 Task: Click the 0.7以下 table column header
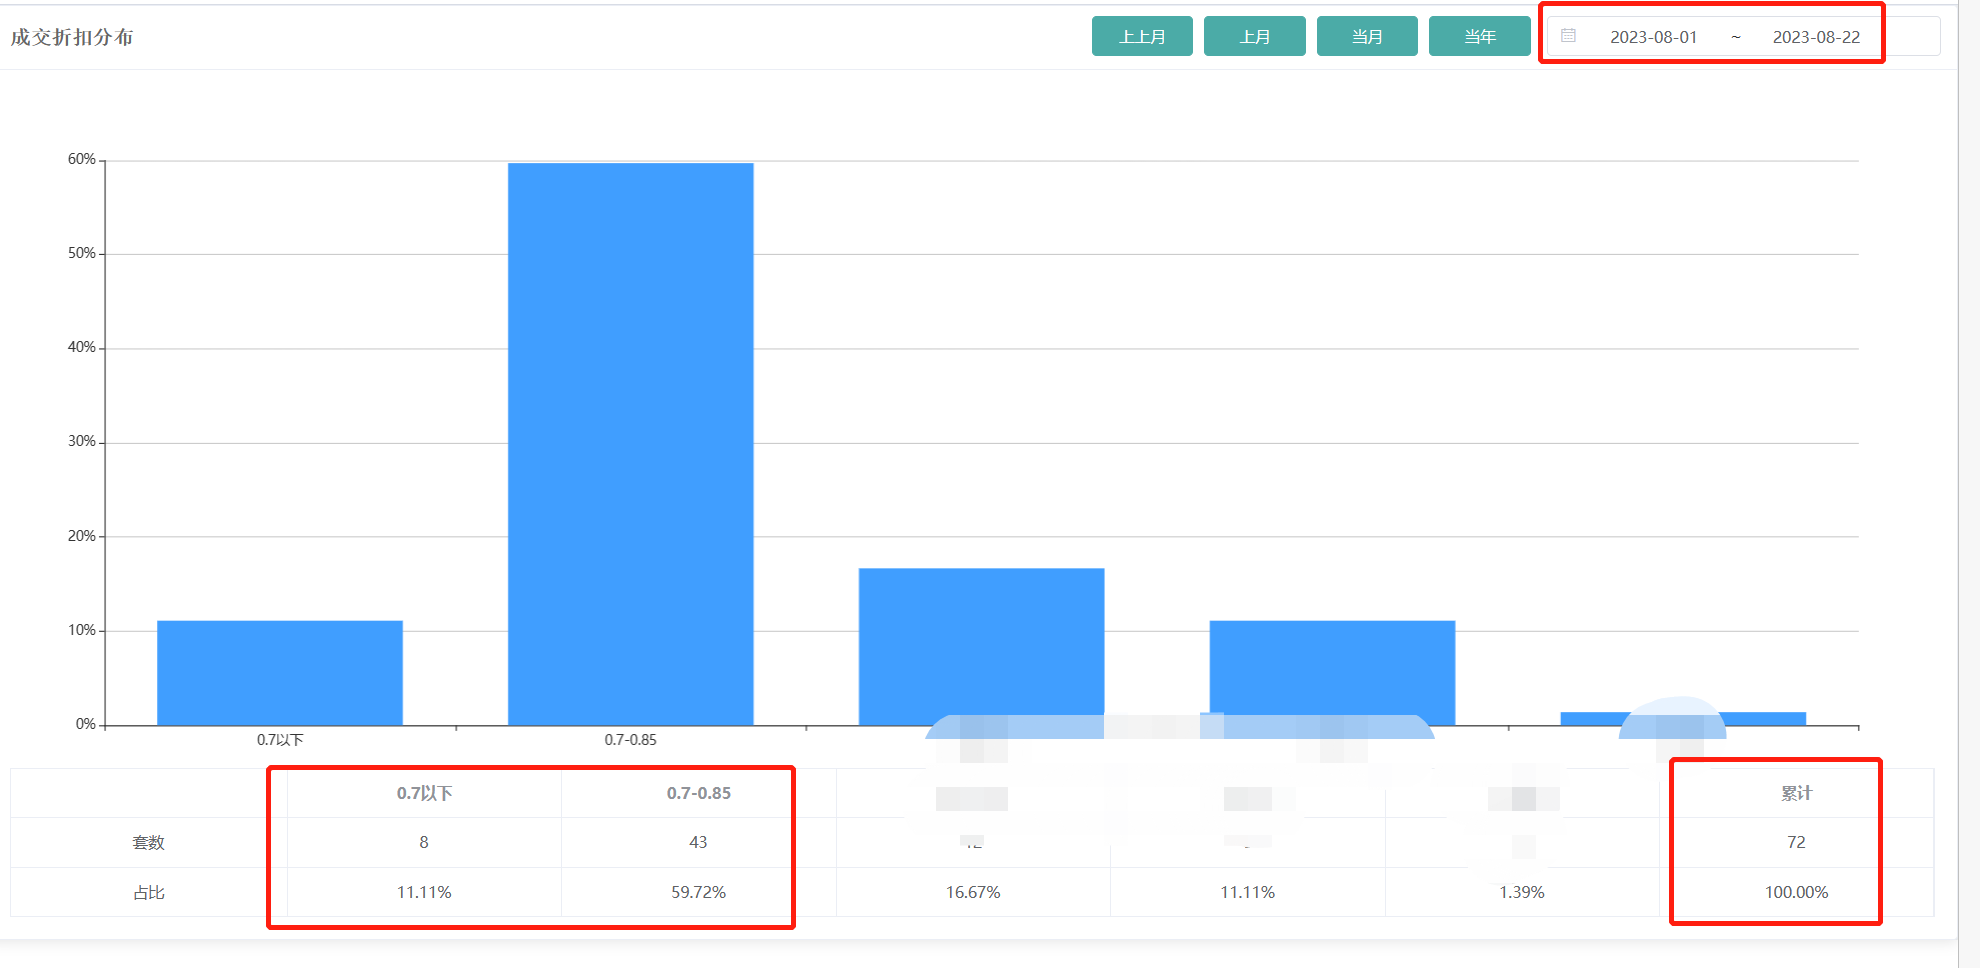(424, 793)
